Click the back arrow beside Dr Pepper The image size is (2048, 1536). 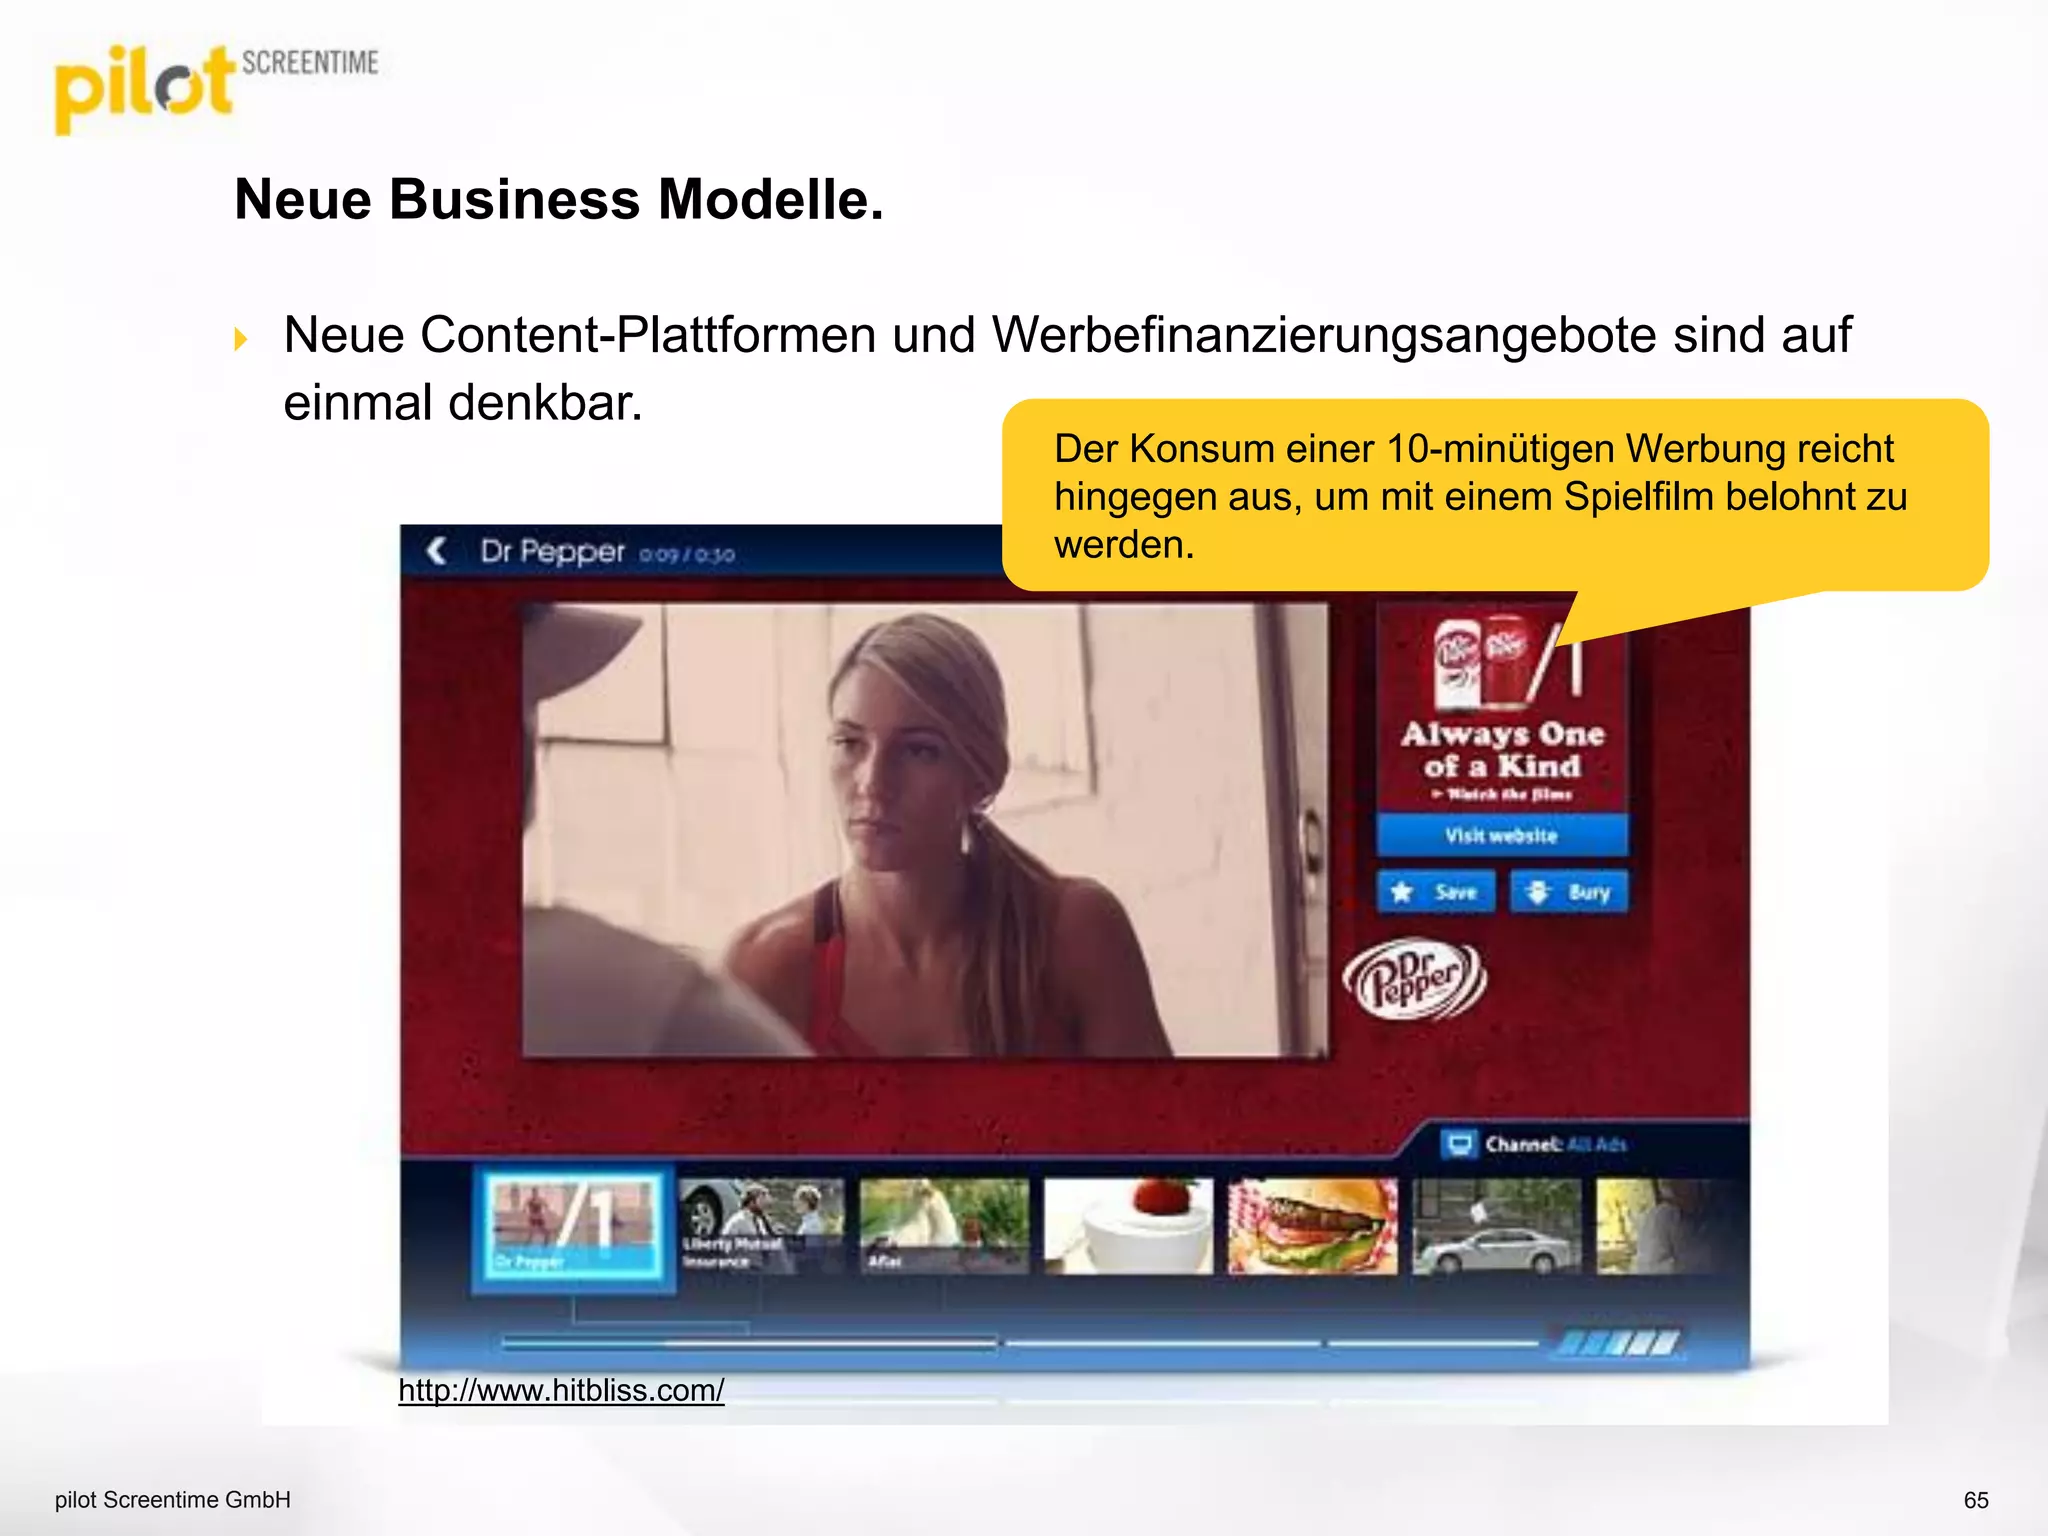pos(436,551)
